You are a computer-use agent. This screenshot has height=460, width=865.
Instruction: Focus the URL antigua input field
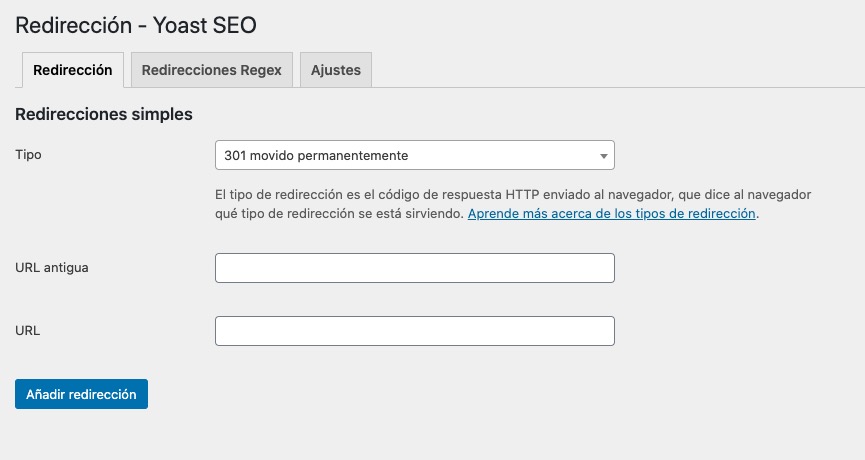(414, 268)
